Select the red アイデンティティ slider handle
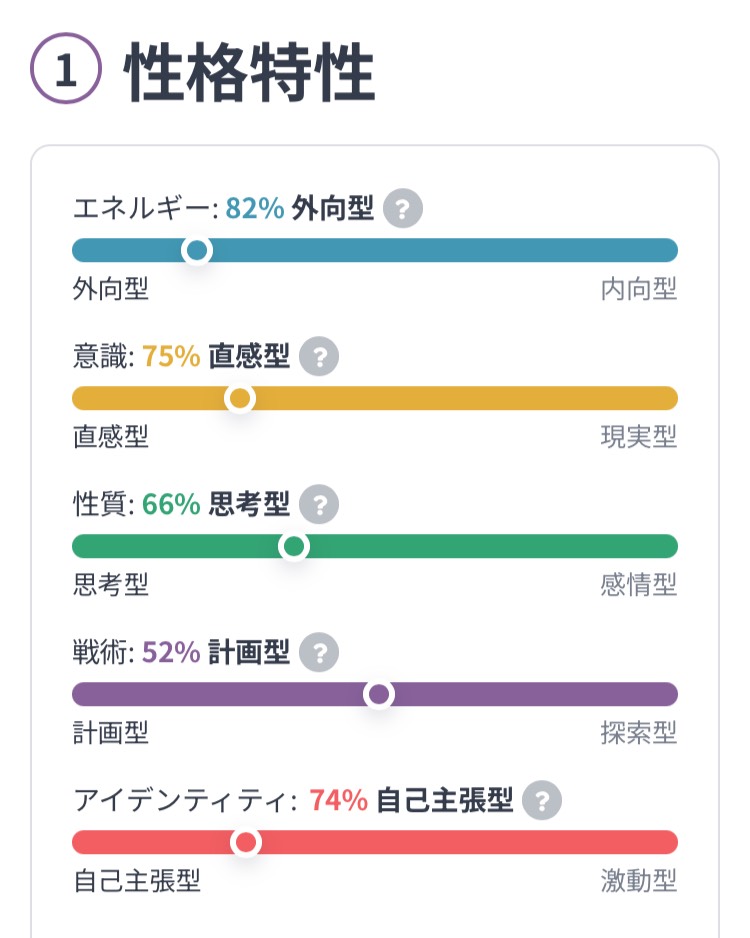The width and height of the screenshot is (750, 938). pyautogui.click(x=246, y=842)
